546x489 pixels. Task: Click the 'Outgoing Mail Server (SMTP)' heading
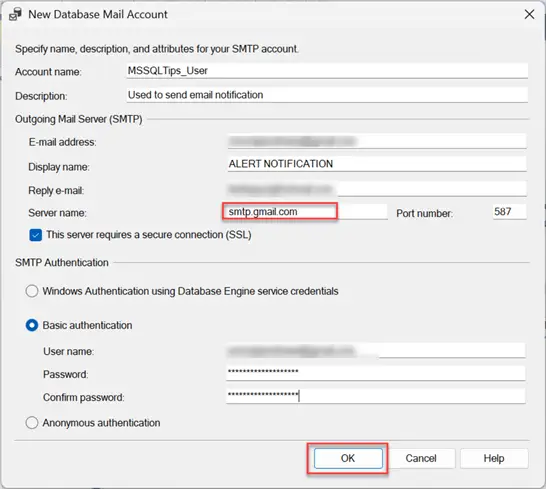79,119
